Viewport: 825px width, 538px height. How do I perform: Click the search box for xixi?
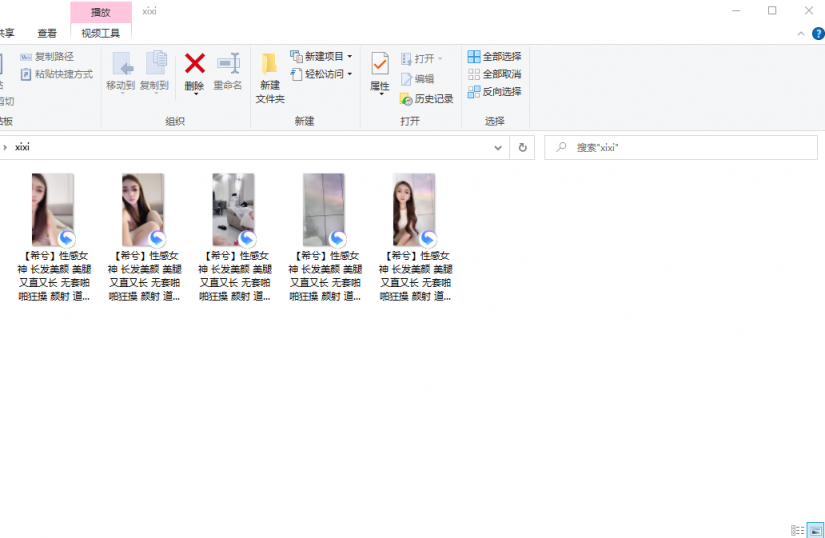pos(690,147)
